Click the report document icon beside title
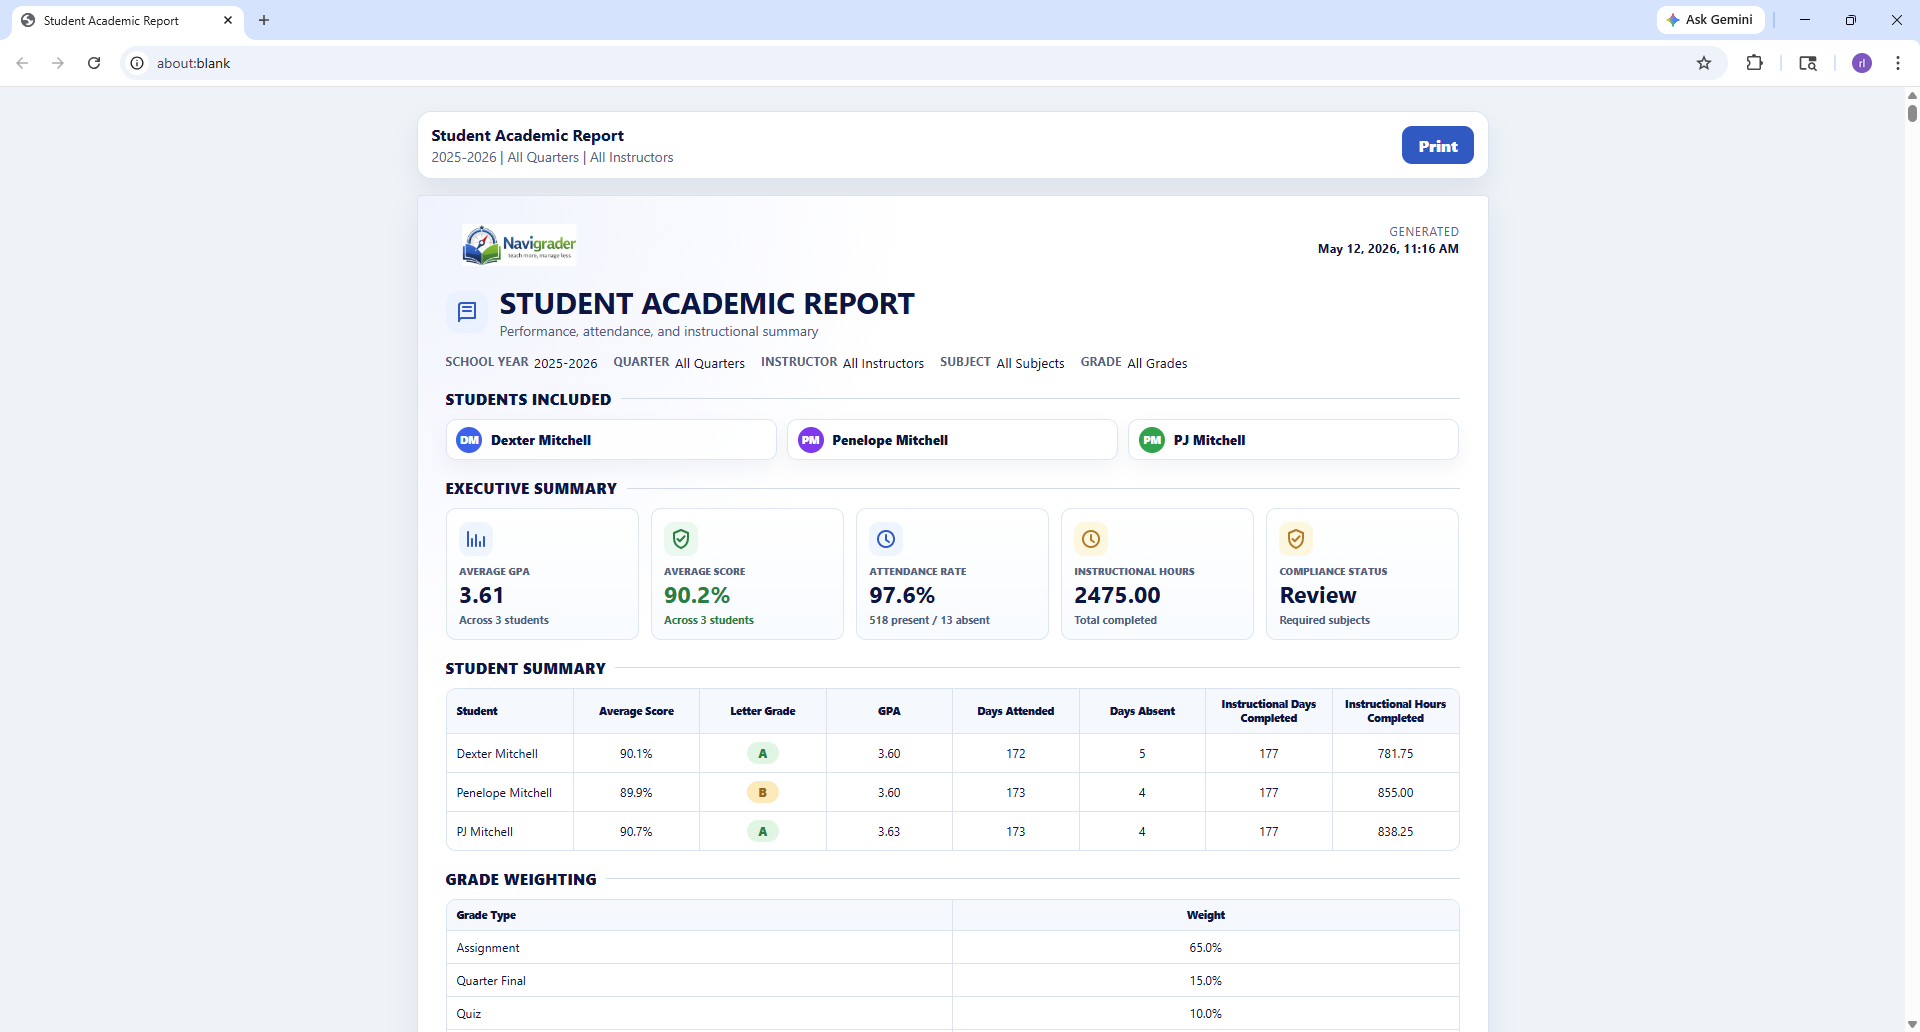The image size is (1920, 1032). 467,312
